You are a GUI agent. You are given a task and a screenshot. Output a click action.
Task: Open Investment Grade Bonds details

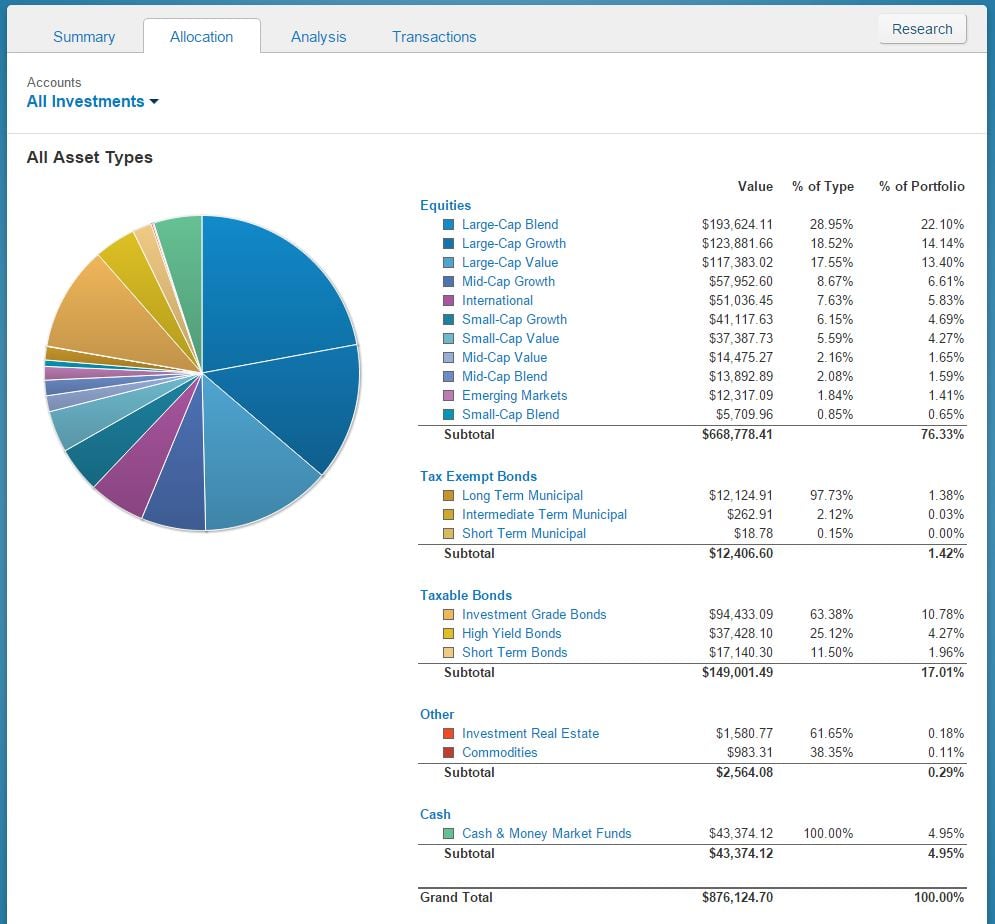[x=534, y=615]
